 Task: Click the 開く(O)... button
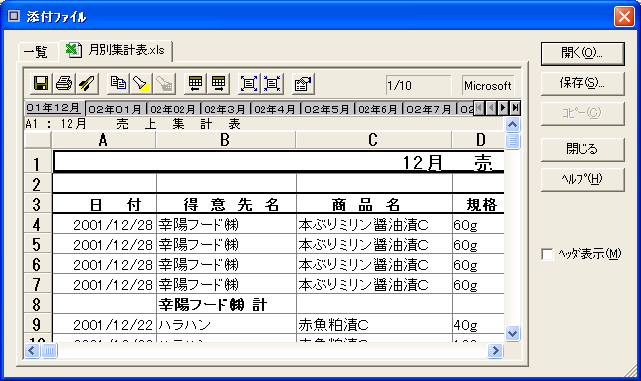[x=582, y=53]
